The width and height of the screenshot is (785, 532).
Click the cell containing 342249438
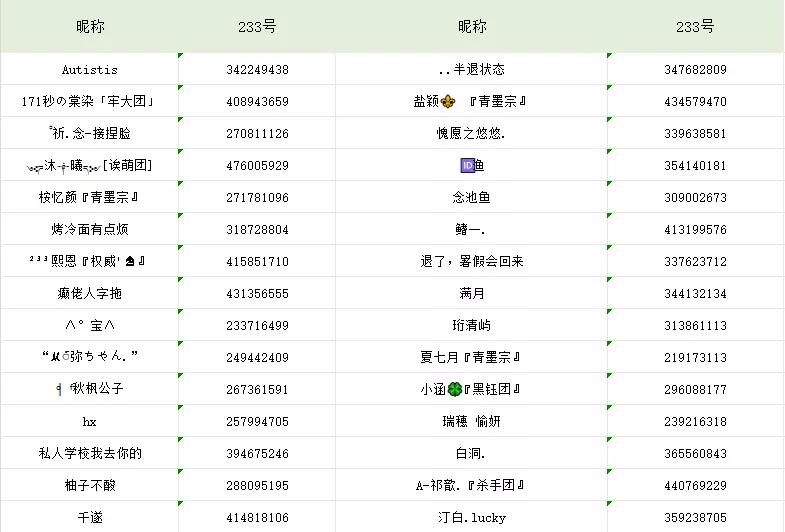pos(258,70)
